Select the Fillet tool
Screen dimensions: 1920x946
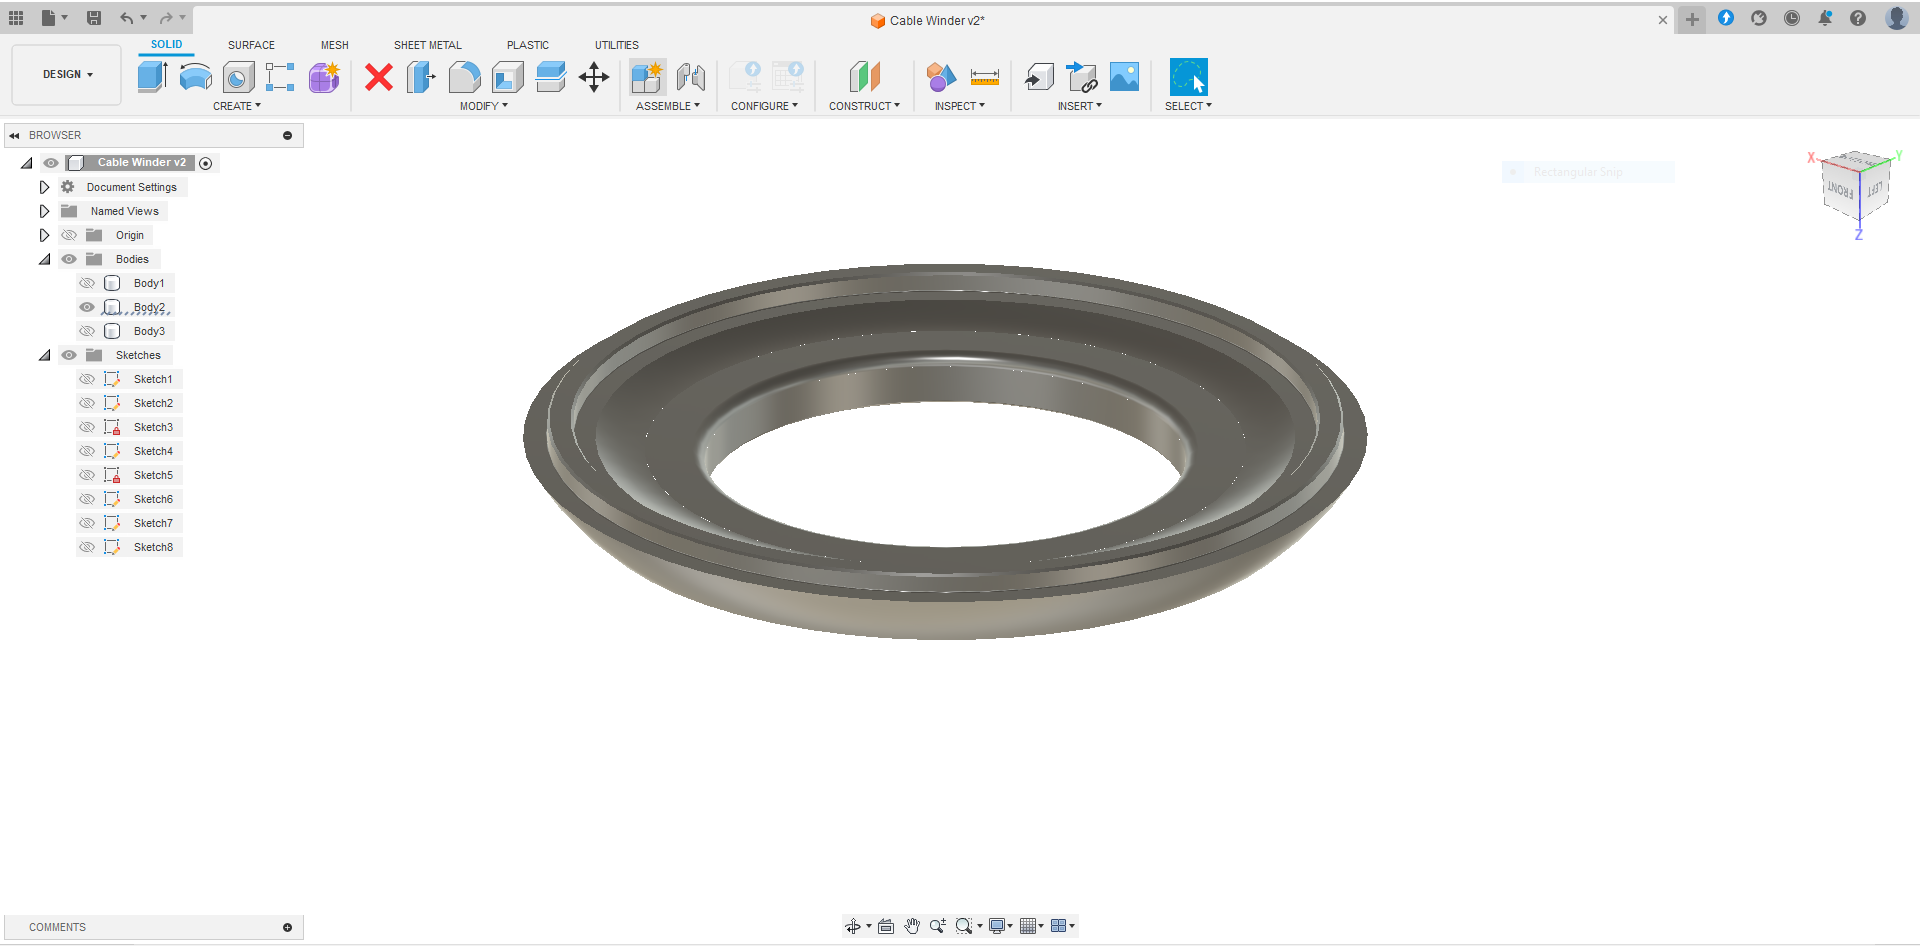pos(464,77)
